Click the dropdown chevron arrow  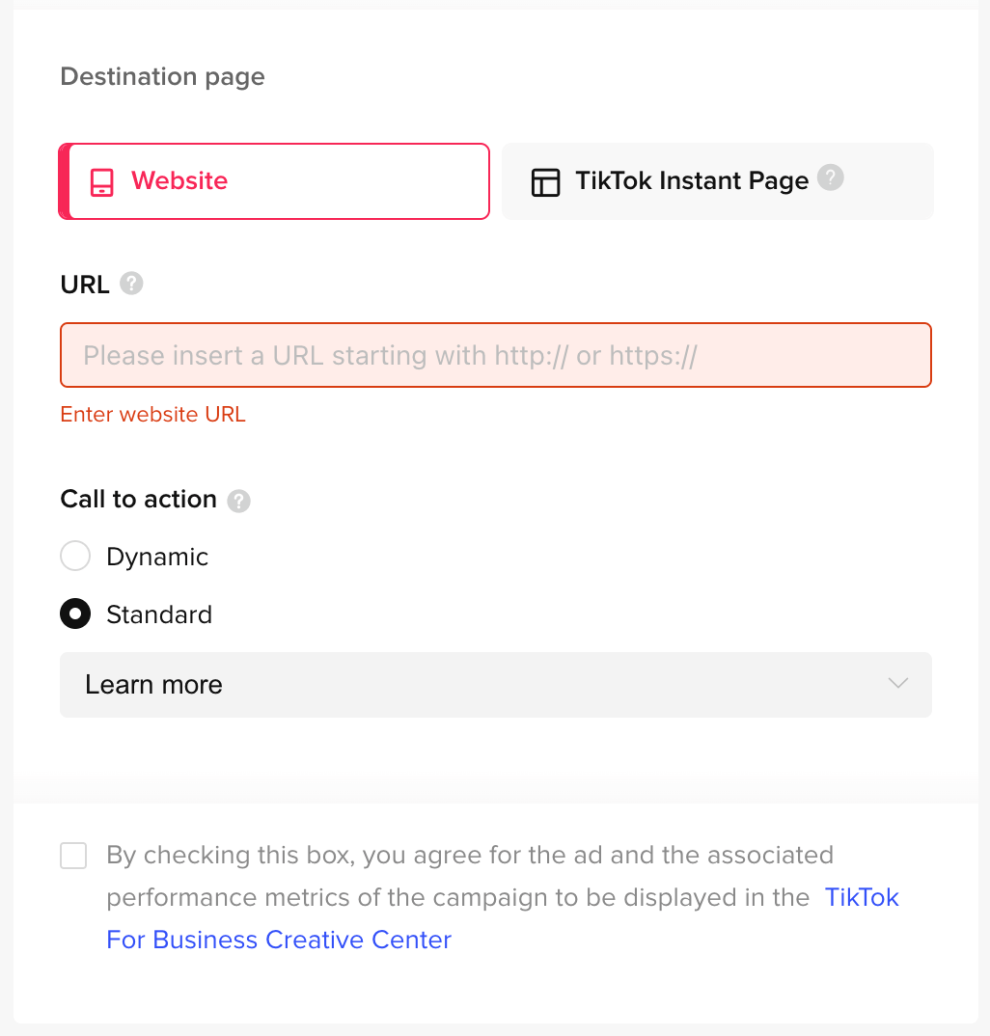(x=898, y=683)
